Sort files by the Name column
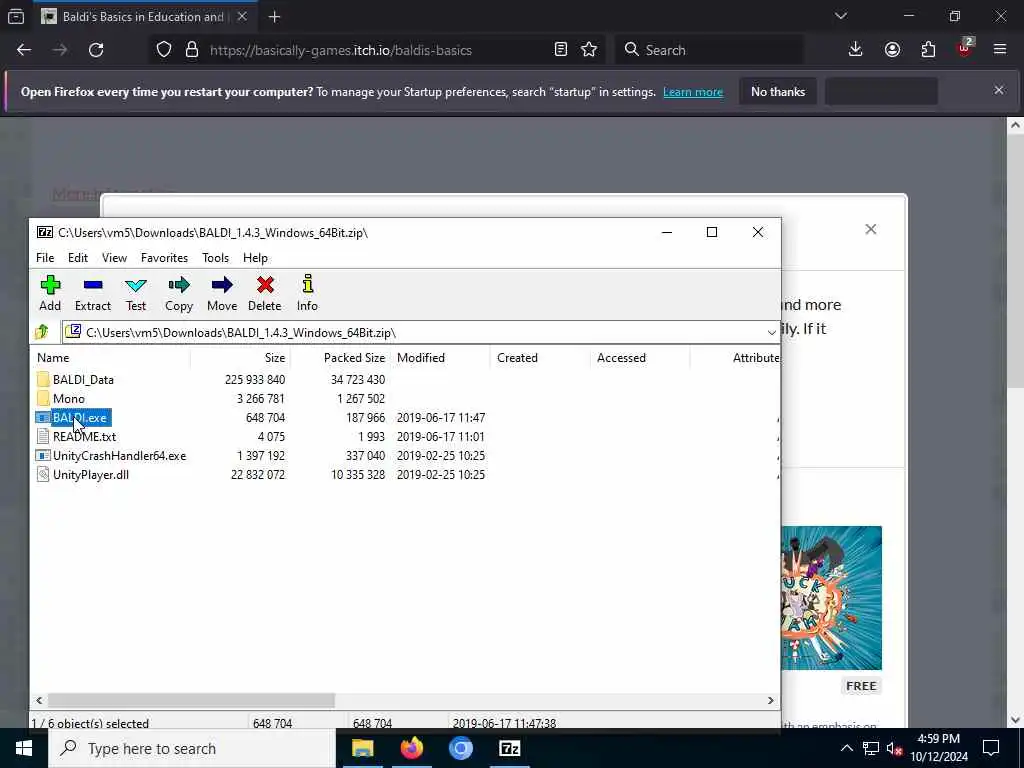This screenshot has width=1024, height=768. click(x=110, y=358)
